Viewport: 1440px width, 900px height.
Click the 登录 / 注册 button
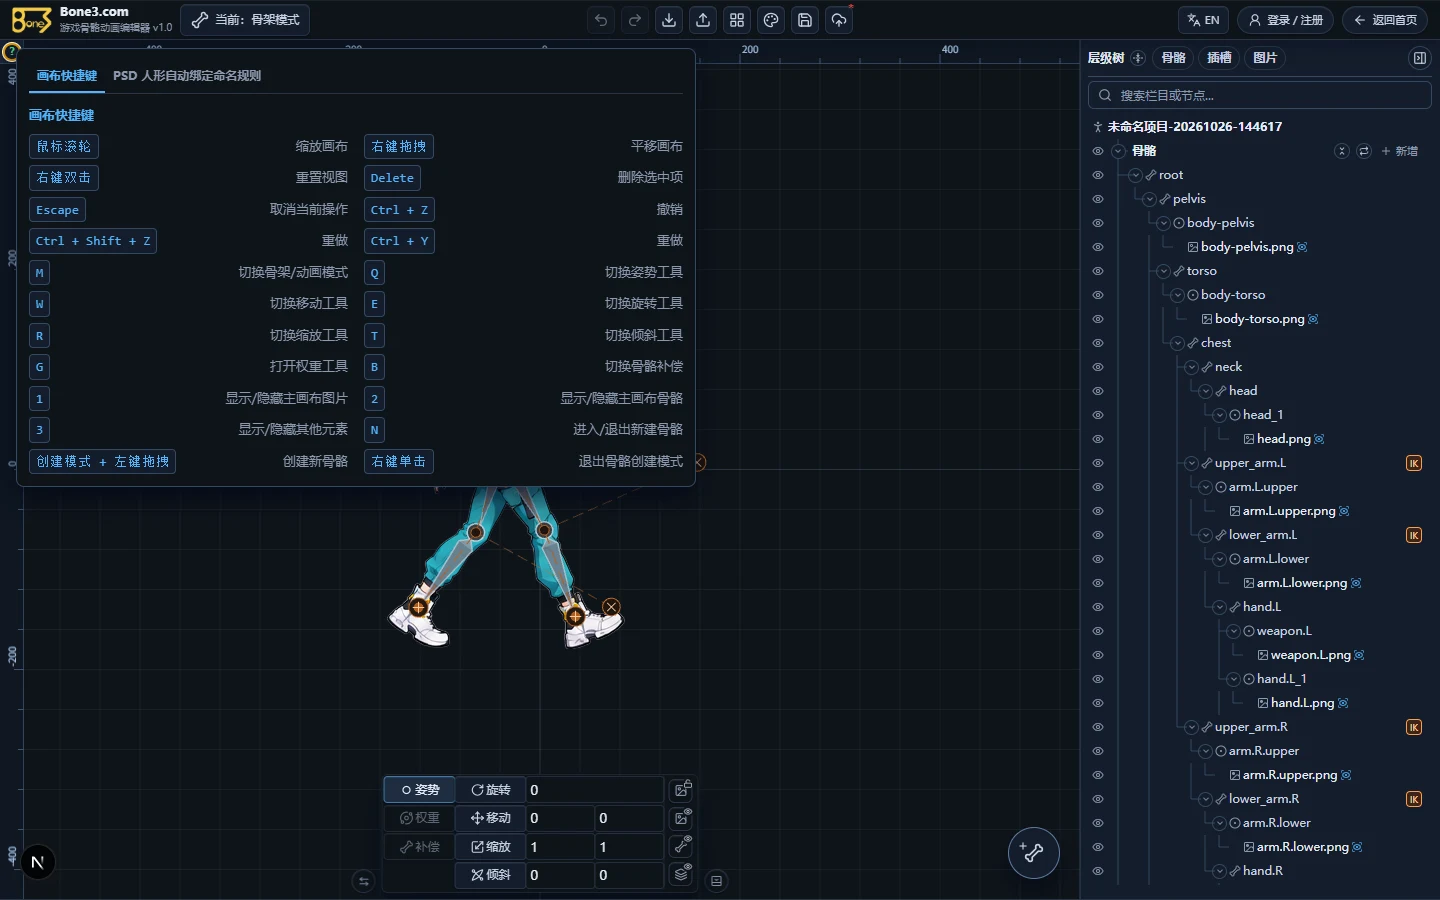click(x=1286, y=20)
